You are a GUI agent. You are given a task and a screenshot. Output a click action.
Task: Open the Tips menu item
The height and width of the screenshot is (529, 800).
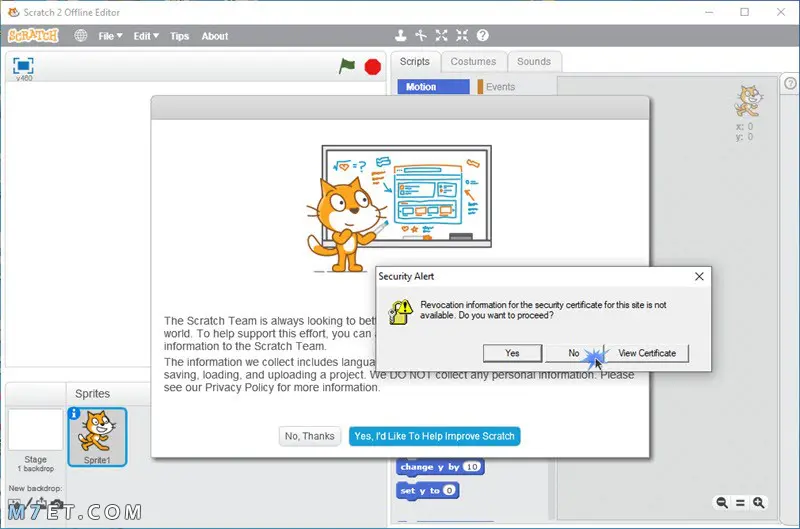180,36
